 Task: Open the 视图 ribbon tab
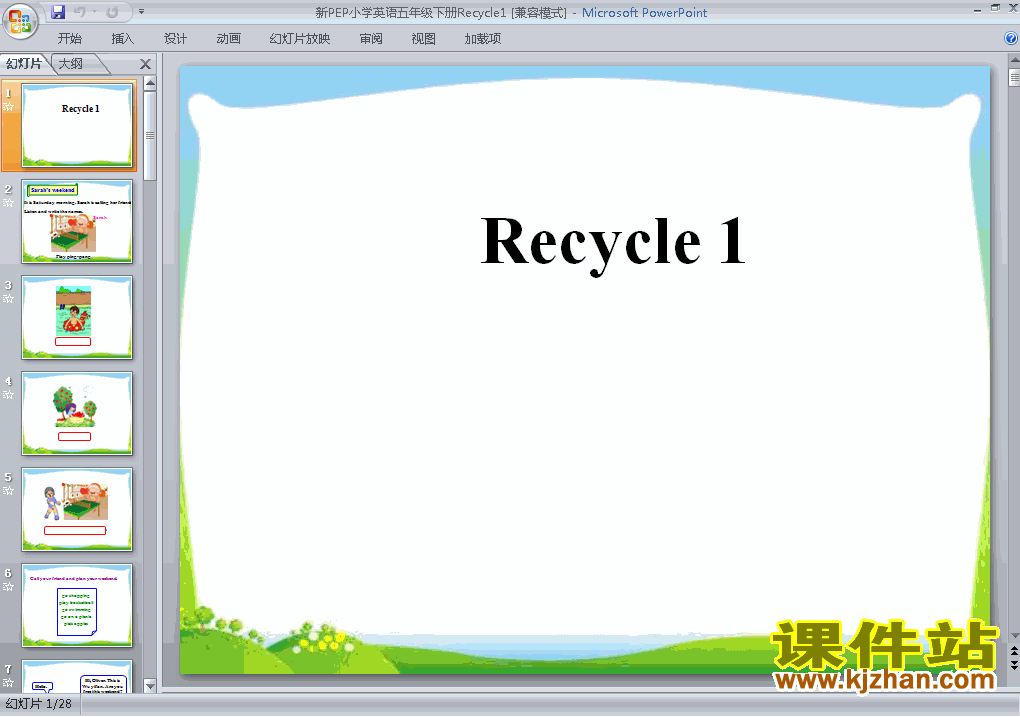(x=423, y=38)
